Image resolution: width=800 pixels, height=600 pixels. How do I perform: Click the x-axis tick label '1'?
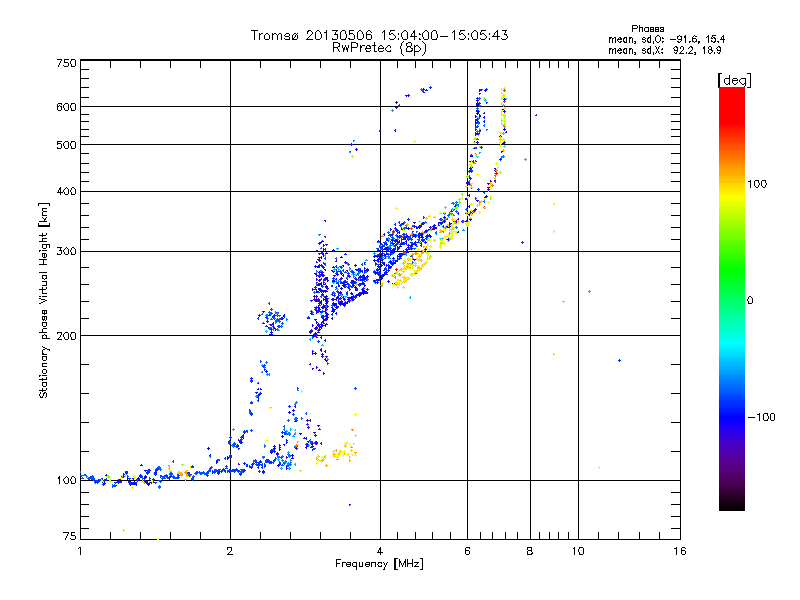coord(80,551)
